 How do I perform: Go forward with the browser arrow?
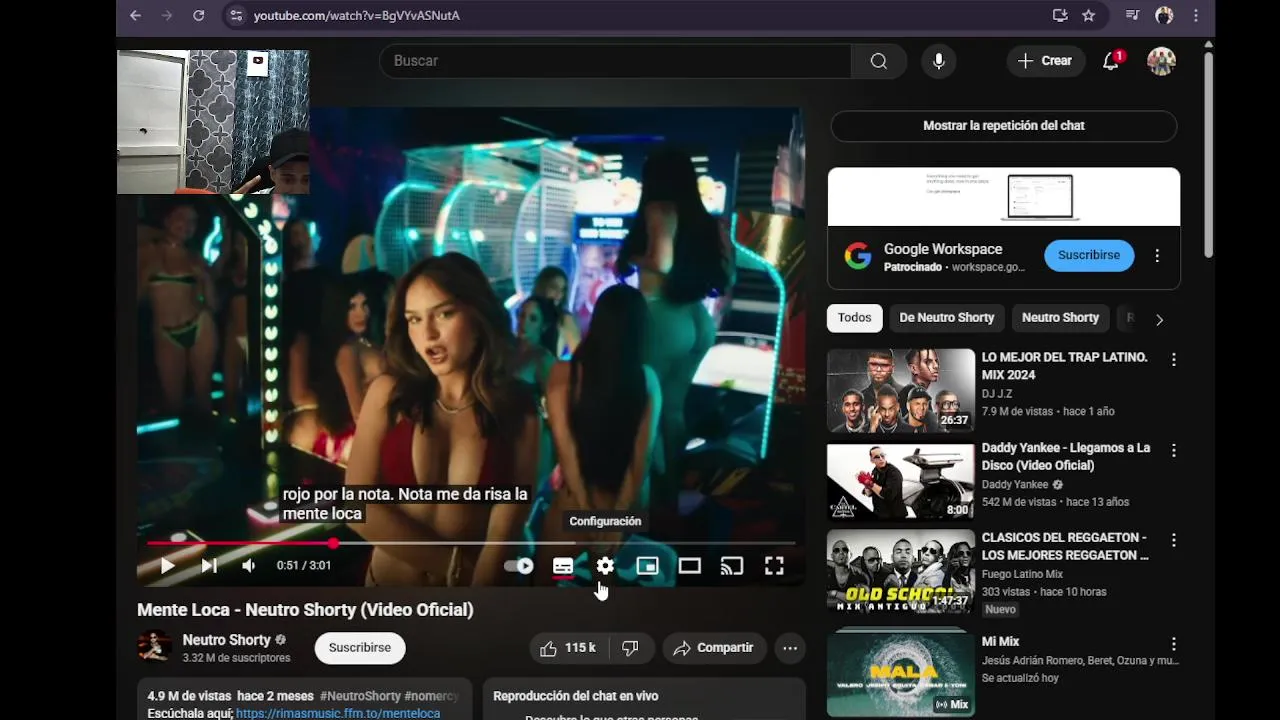[x=167, y=15]
